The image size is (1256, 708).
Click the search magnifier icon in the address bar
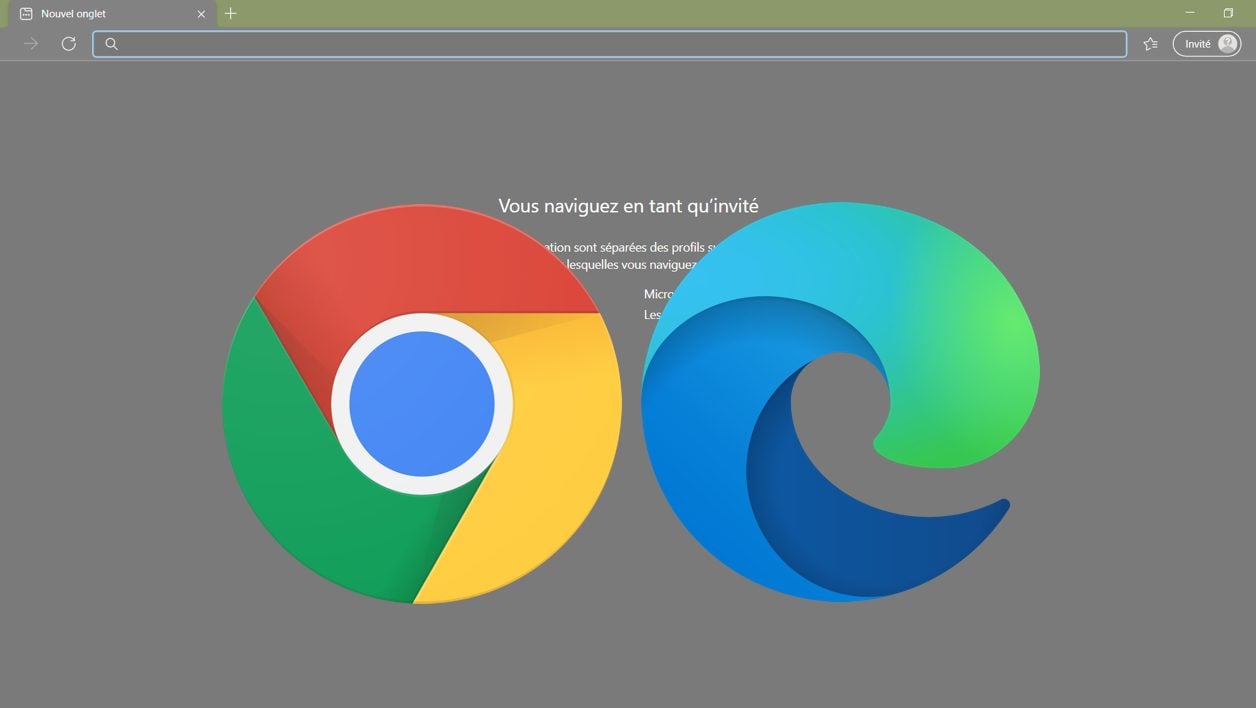pyautogui.click(x=112, y=44)
